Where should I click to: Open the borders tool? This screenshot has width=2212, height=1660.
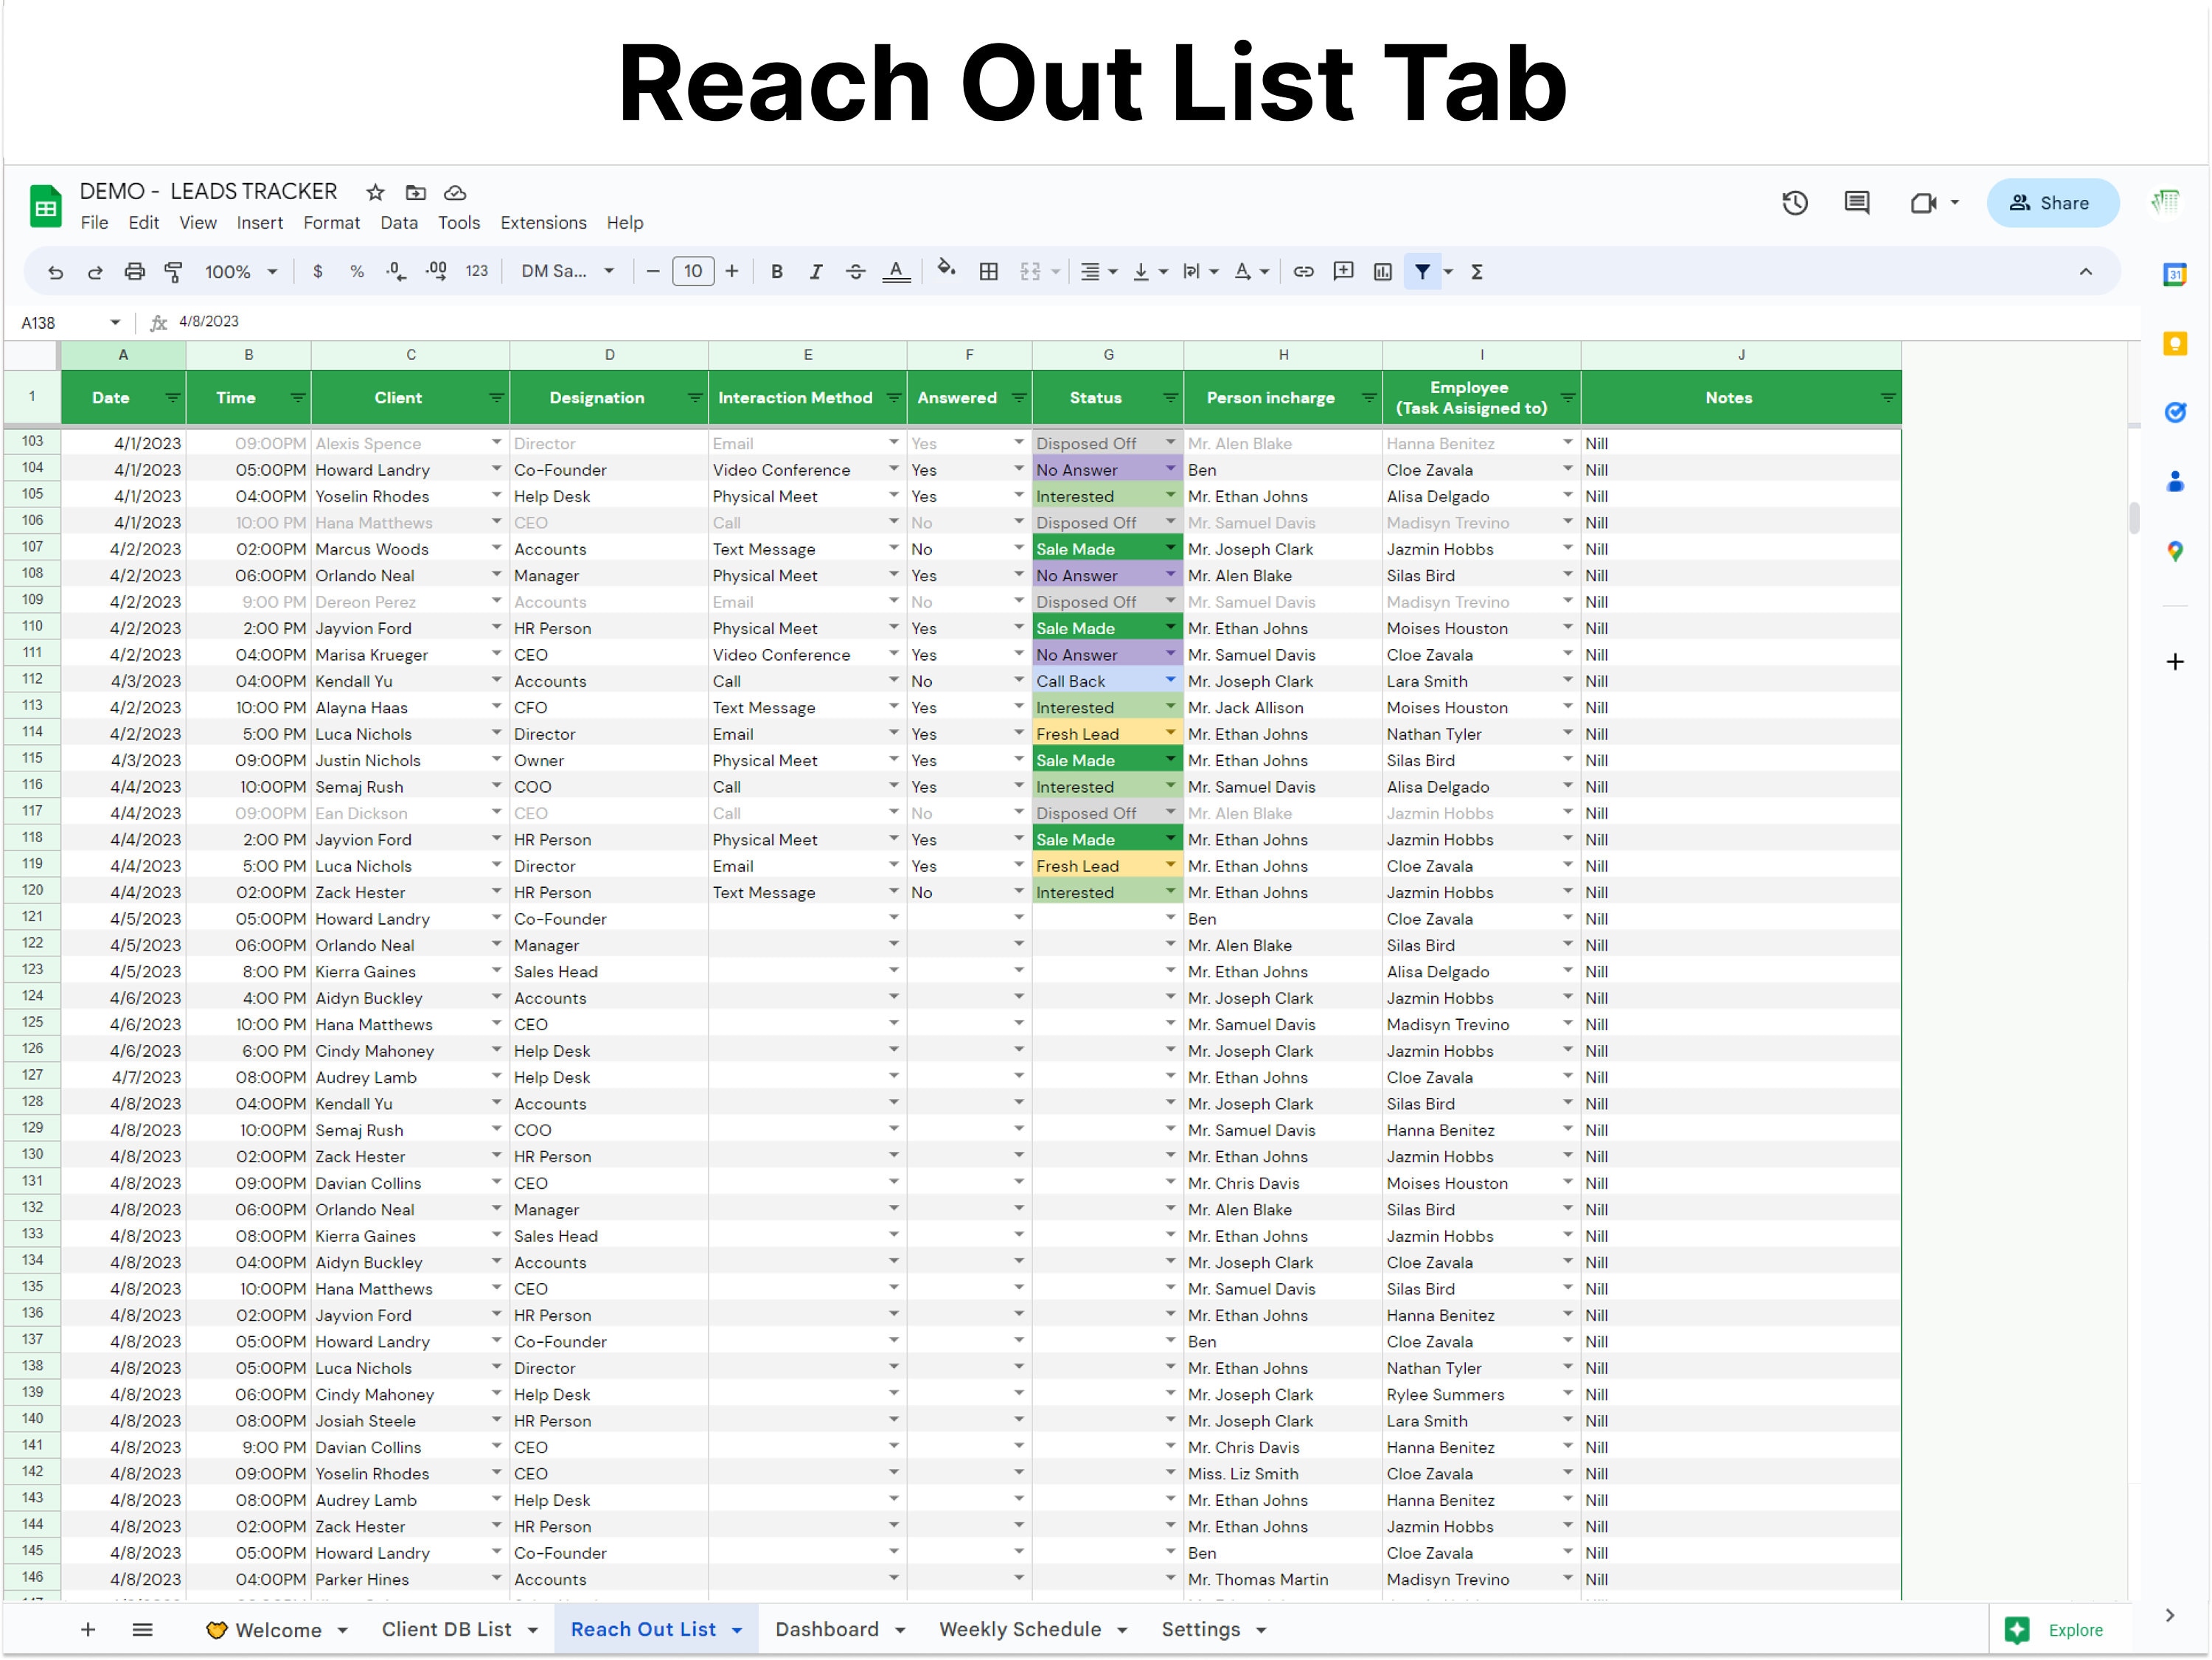pyautogui.click(x=989, y=271)
